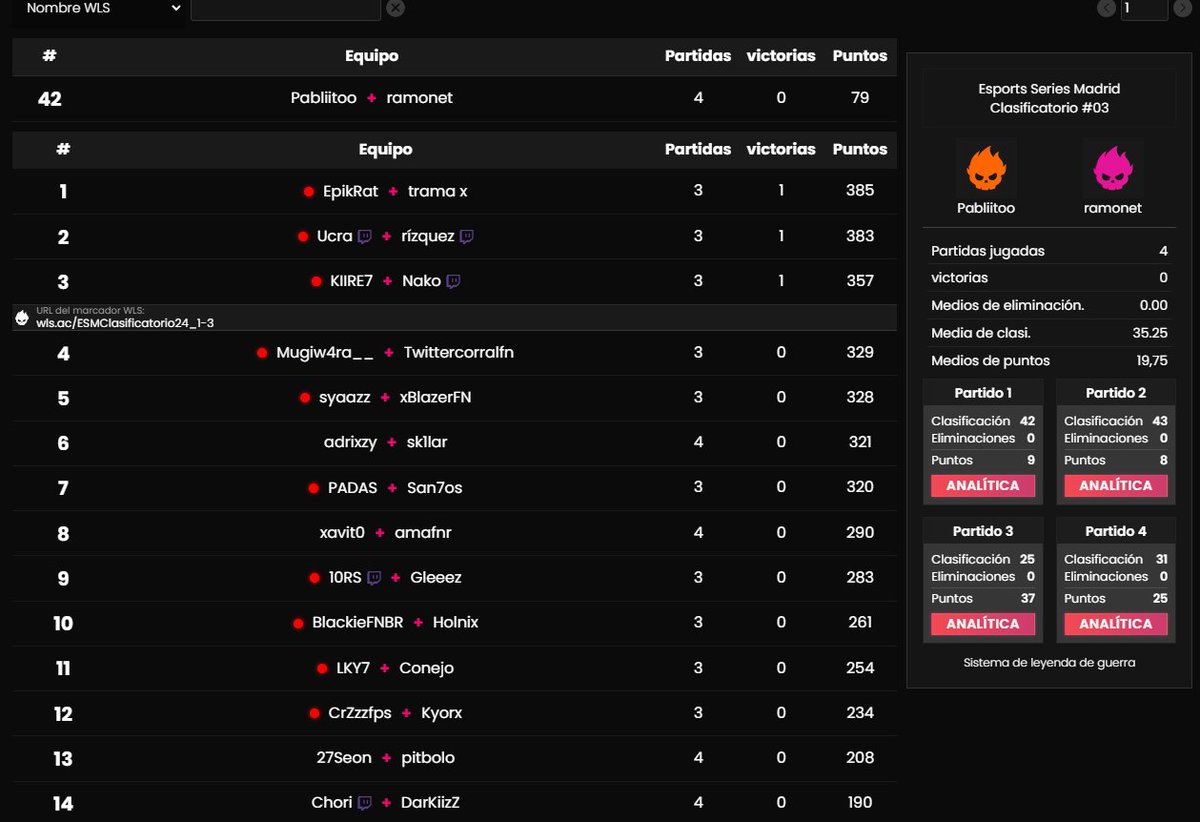Click the red live dot beside syaazz
Image resolution: width=1200 pixels, height=822 pixels.
(x=305, y=398)
